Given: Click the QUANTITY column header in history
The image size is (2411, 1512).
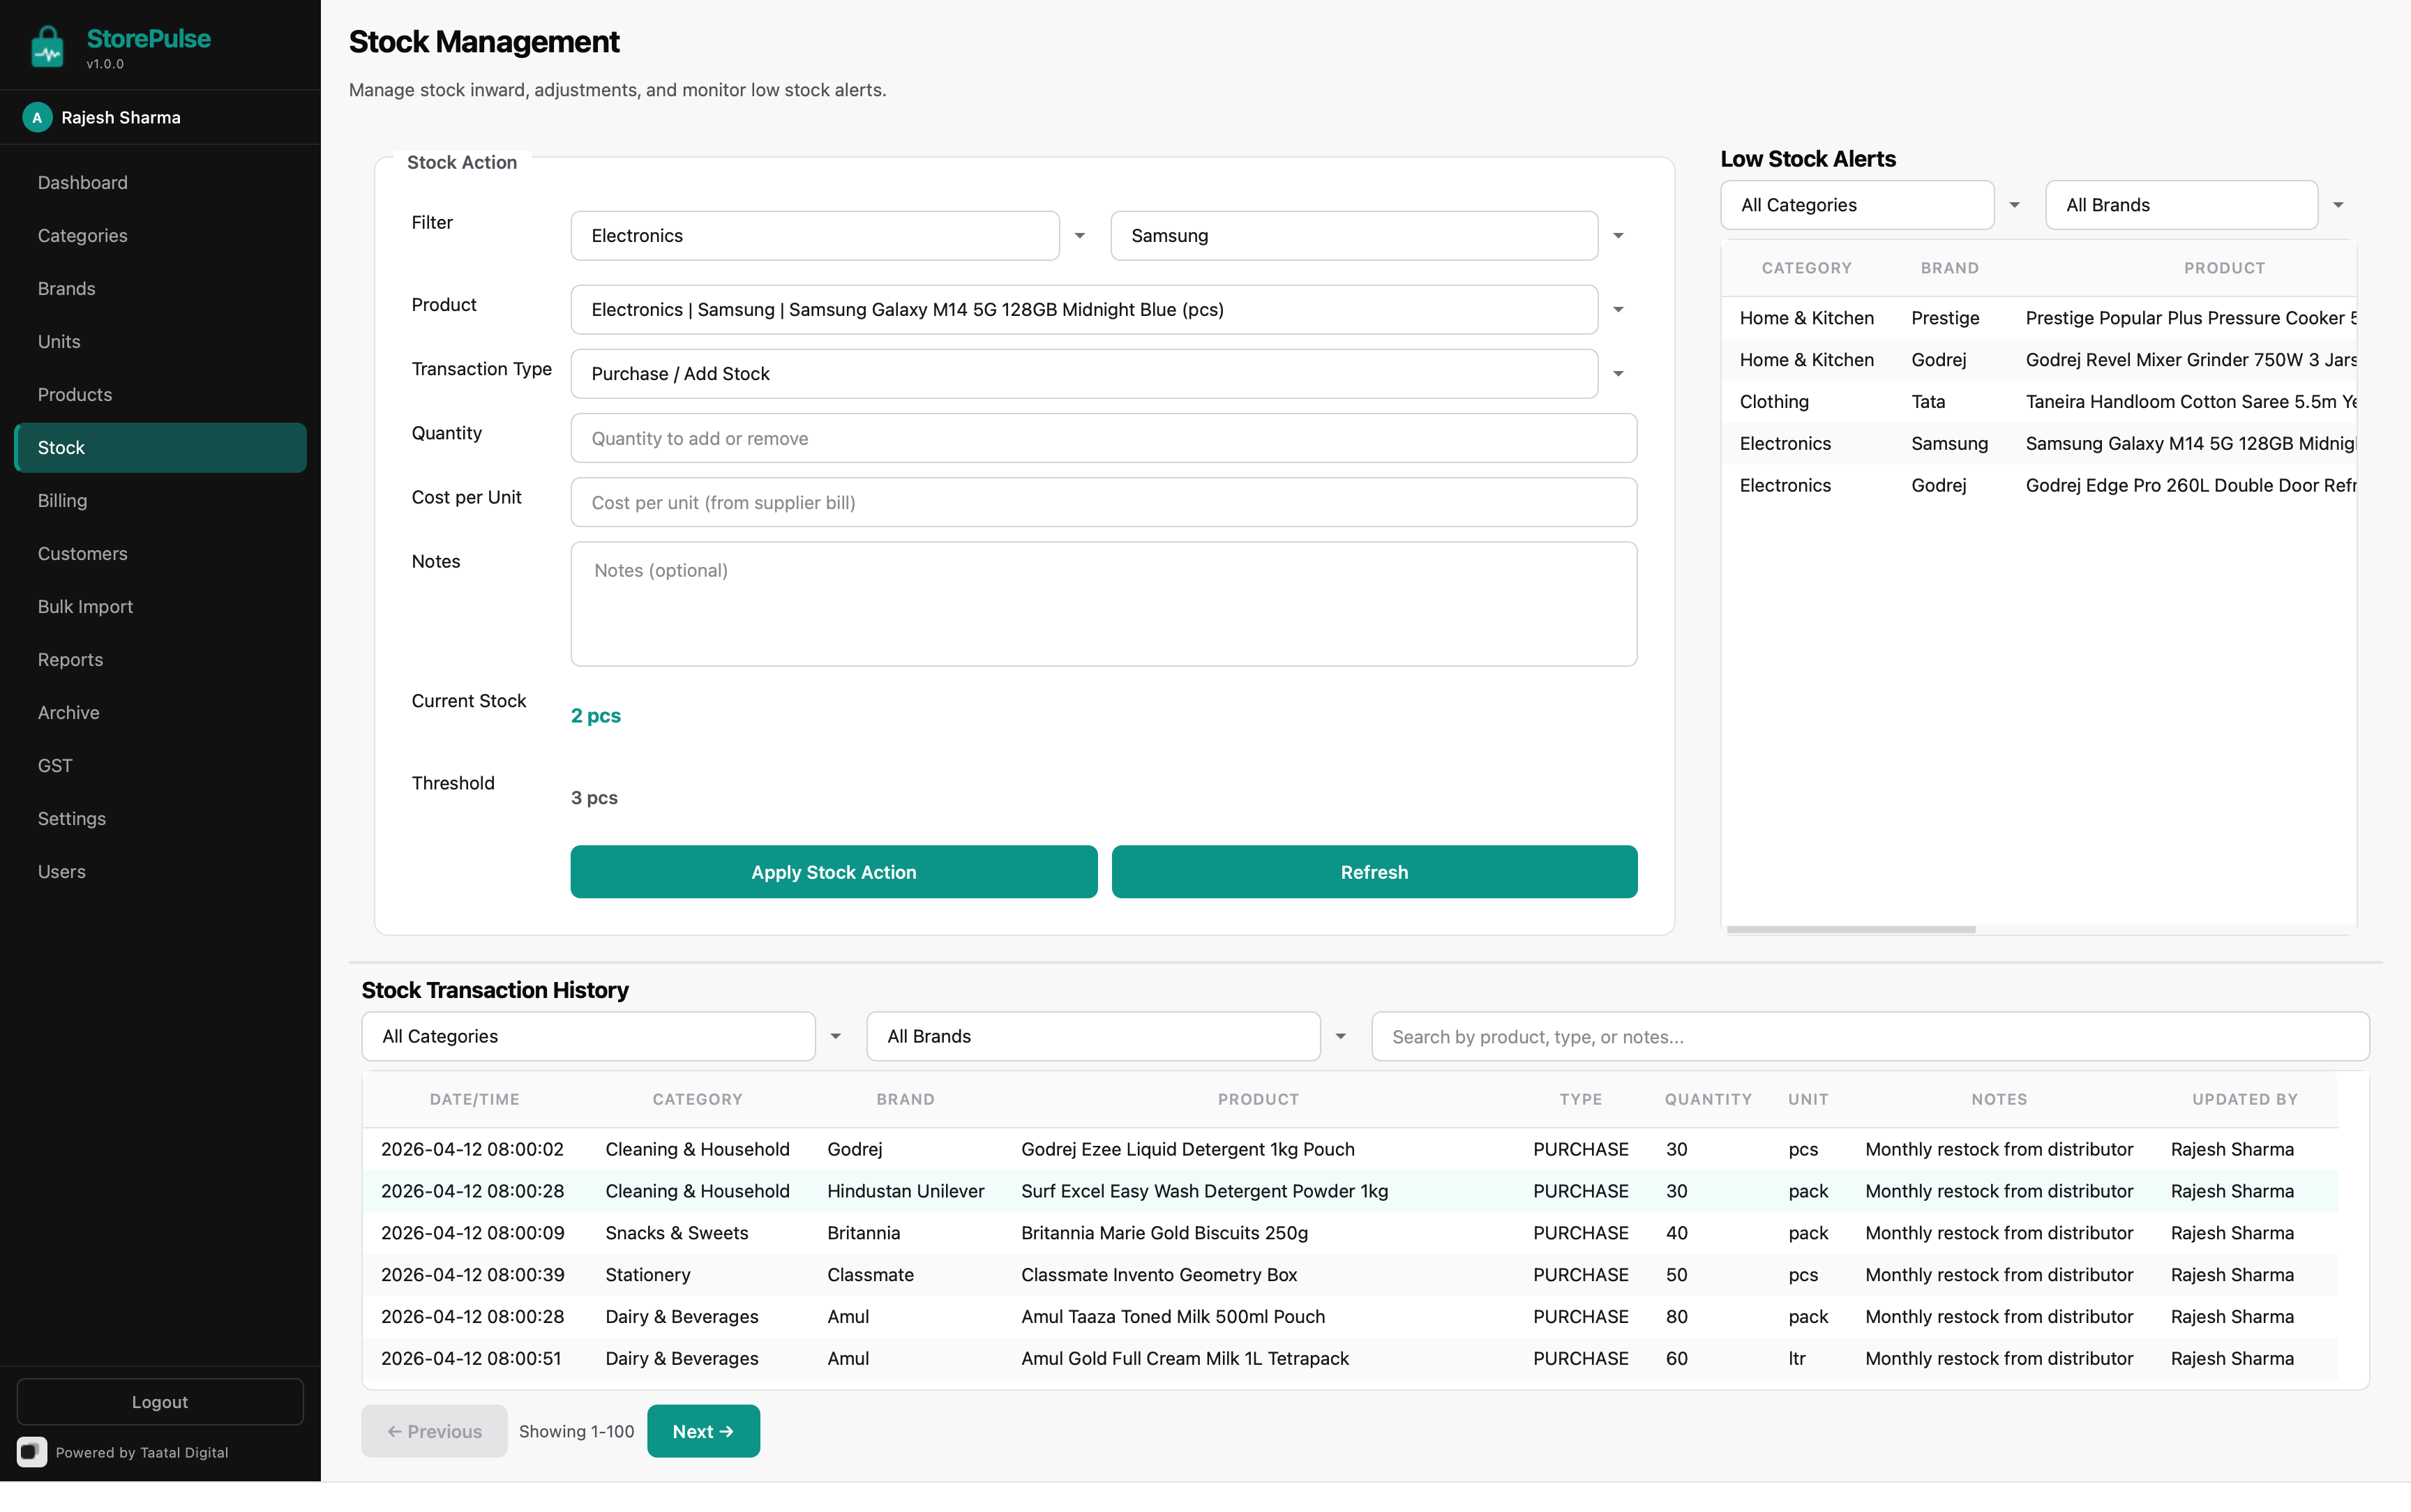Looking at the screenshot, I should tap(1708, 1099).
